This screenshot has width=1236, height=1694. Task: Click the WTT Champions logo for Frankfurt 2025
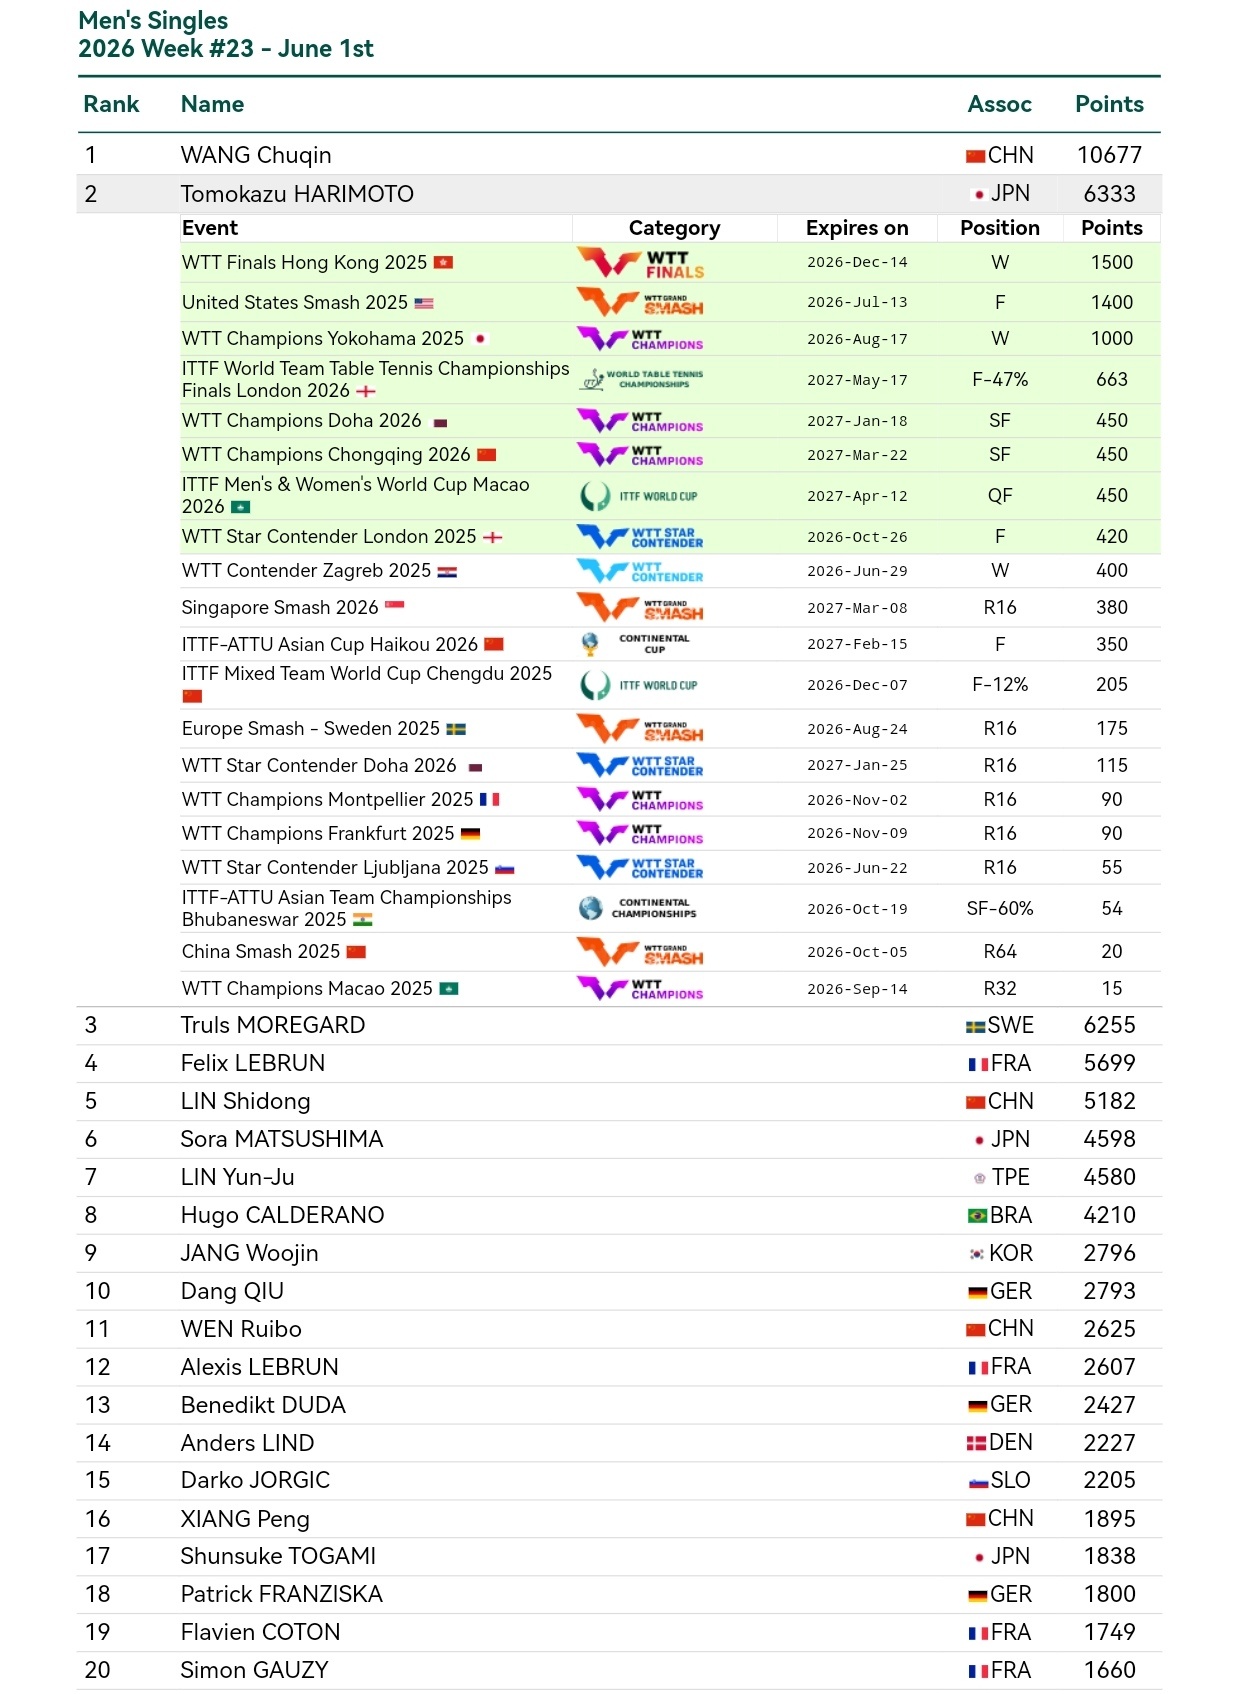(641, 833)
